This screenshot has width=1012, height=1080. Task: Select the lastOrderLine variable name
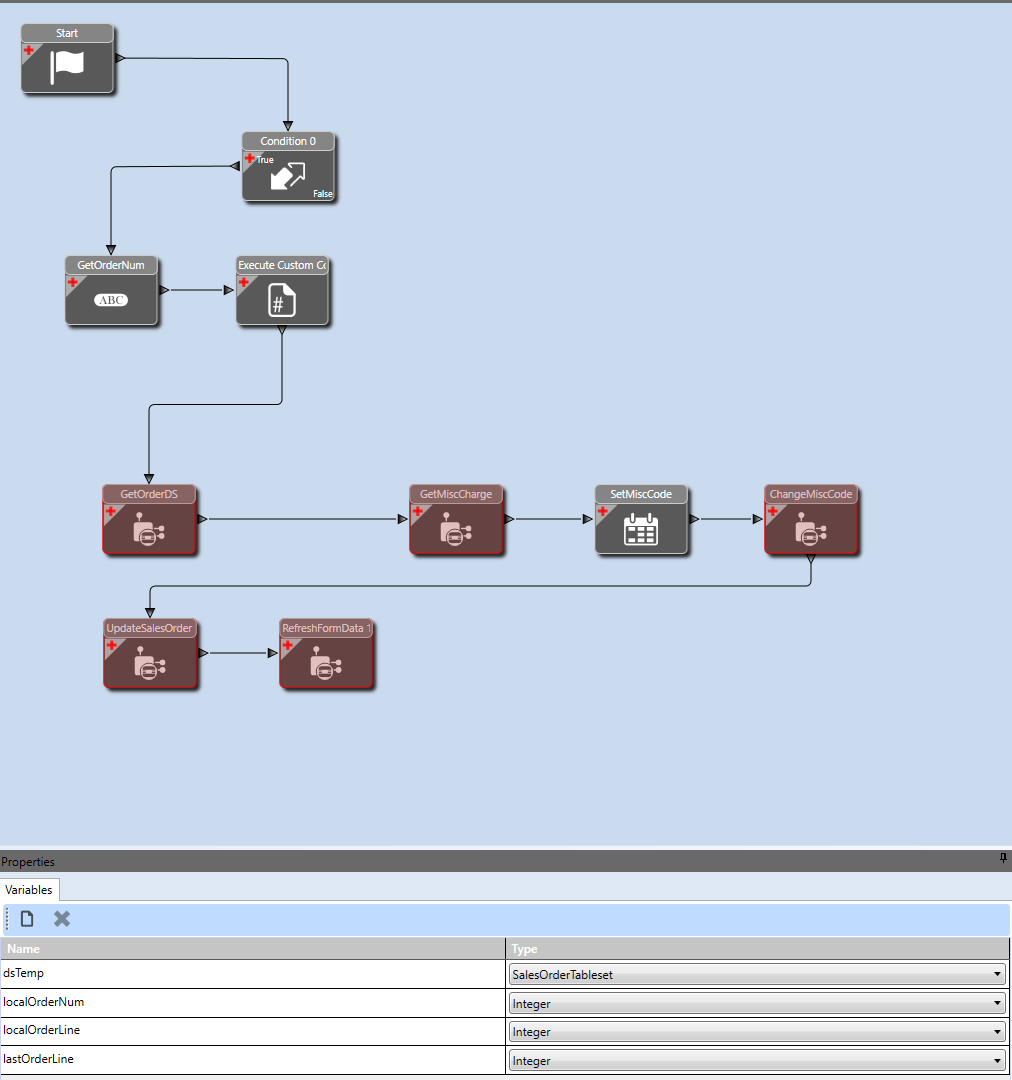click(x=38, y=1059)
